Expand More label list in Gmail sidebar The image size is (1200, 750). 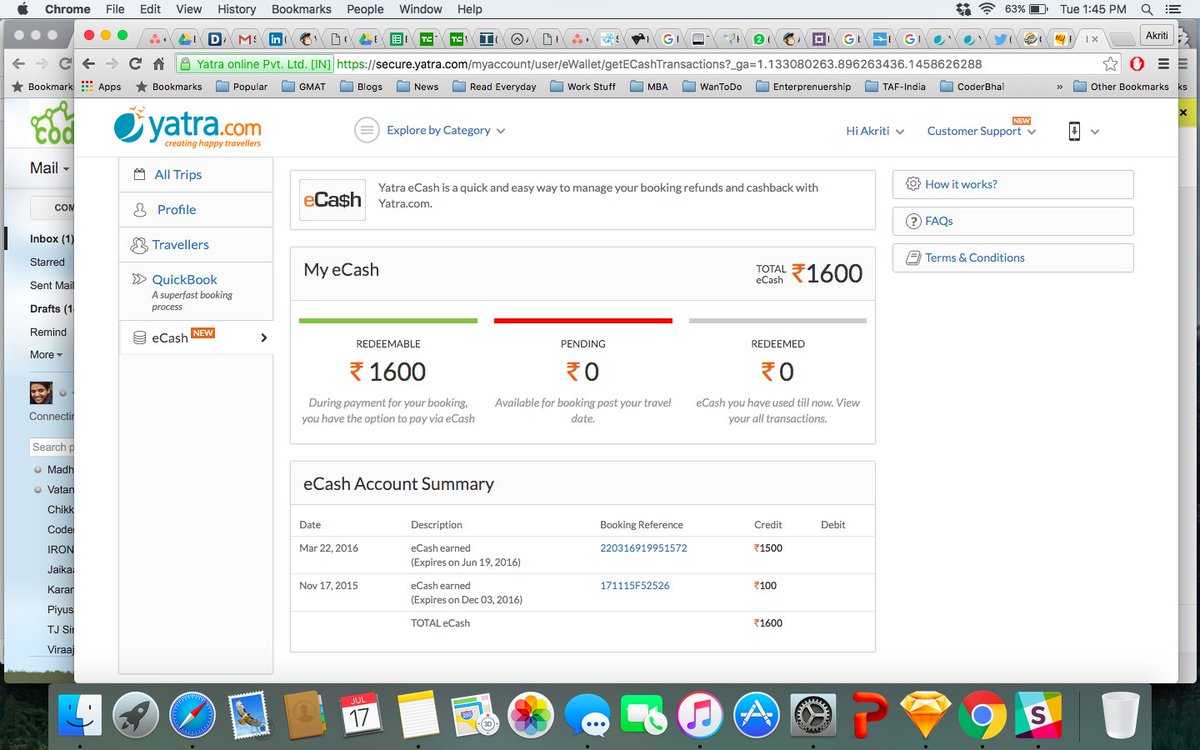click(46, 354)
